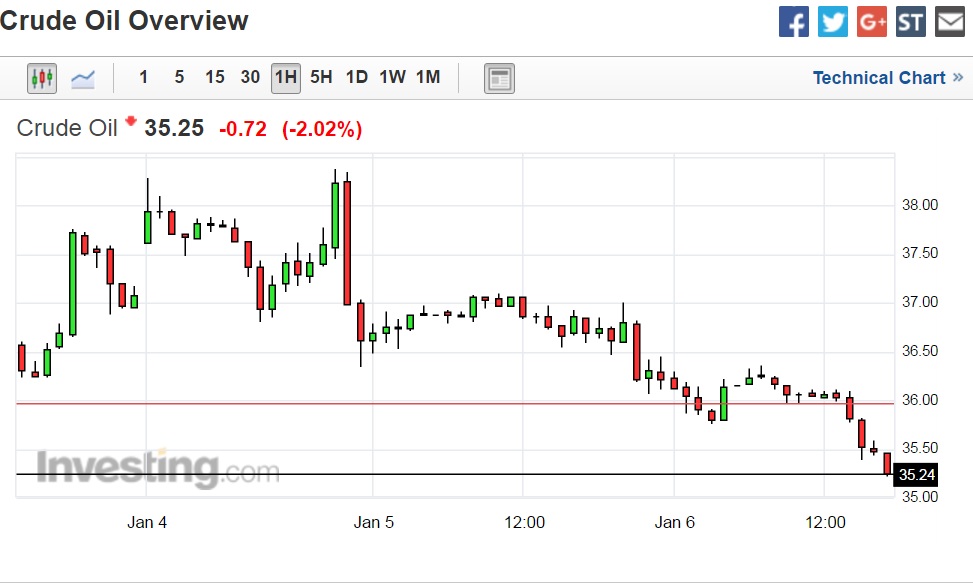The height and width of the screenshot is (583, 973).
Task: Click the 35.50 price axis label
Action: [920, 448]
